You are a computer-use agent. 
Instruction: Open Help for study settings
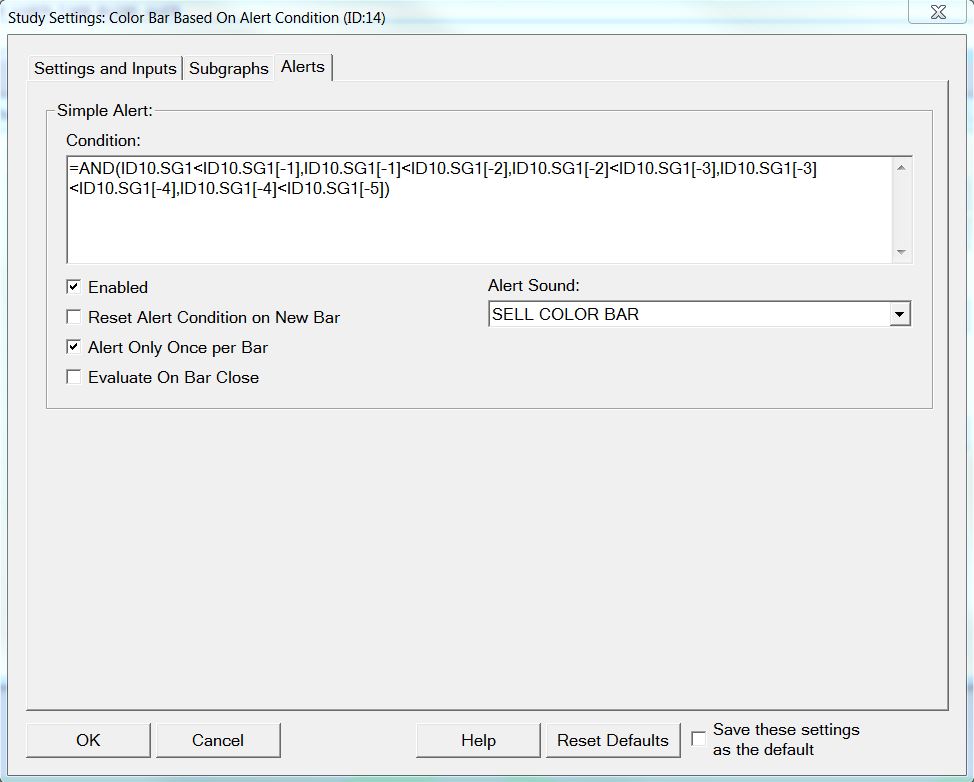pyautogui.click(x=478, y=740)
